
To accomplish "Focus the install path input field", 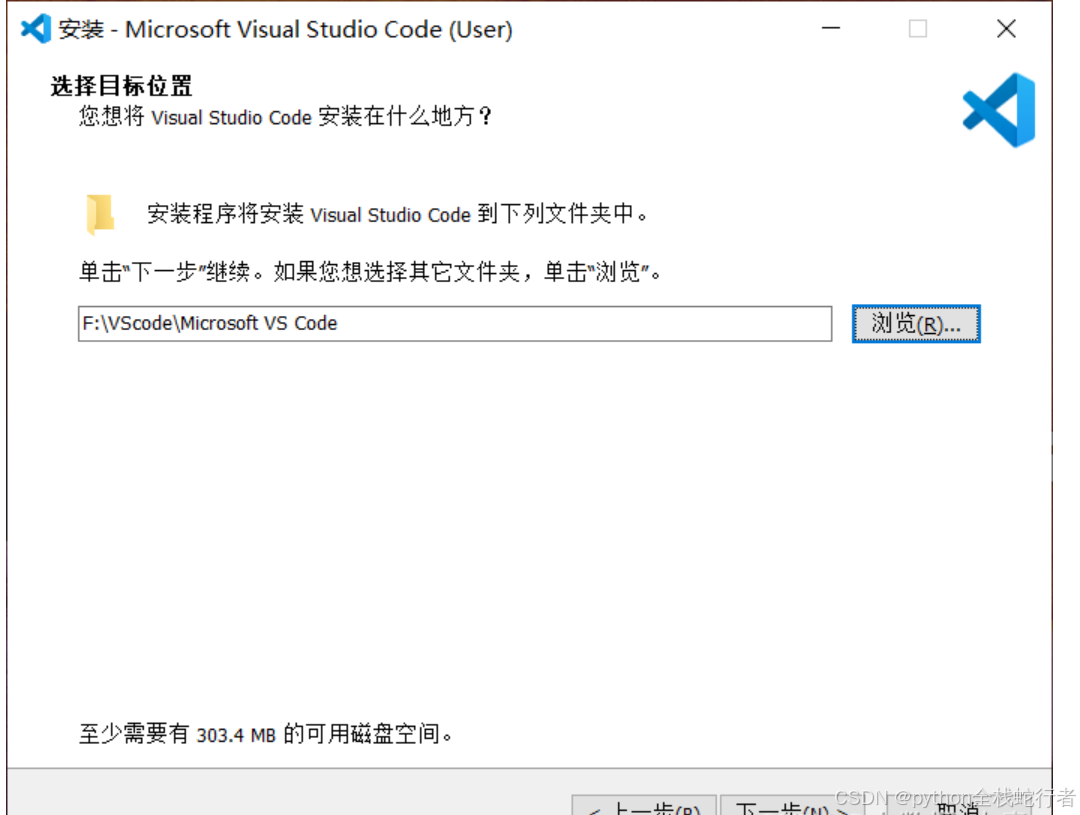I will coord(455,323).
